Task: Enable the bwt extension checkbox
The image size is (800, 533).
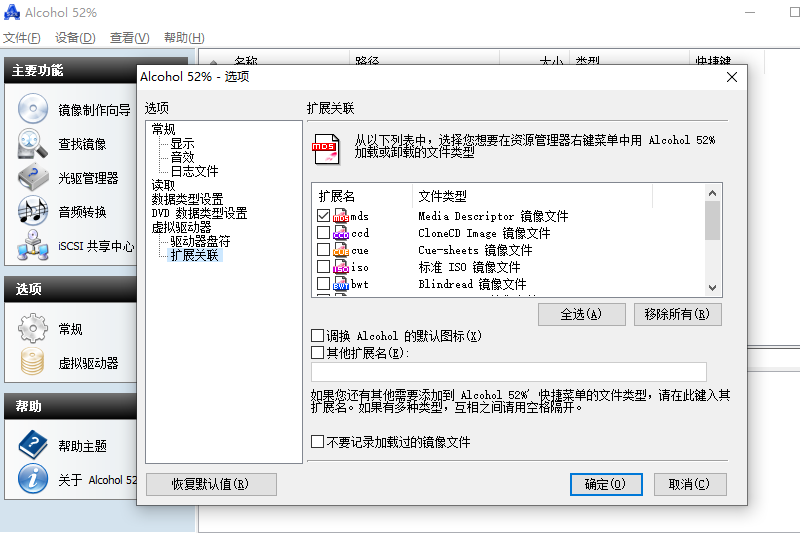Action: pyautogui.click(x=323, y=284)
